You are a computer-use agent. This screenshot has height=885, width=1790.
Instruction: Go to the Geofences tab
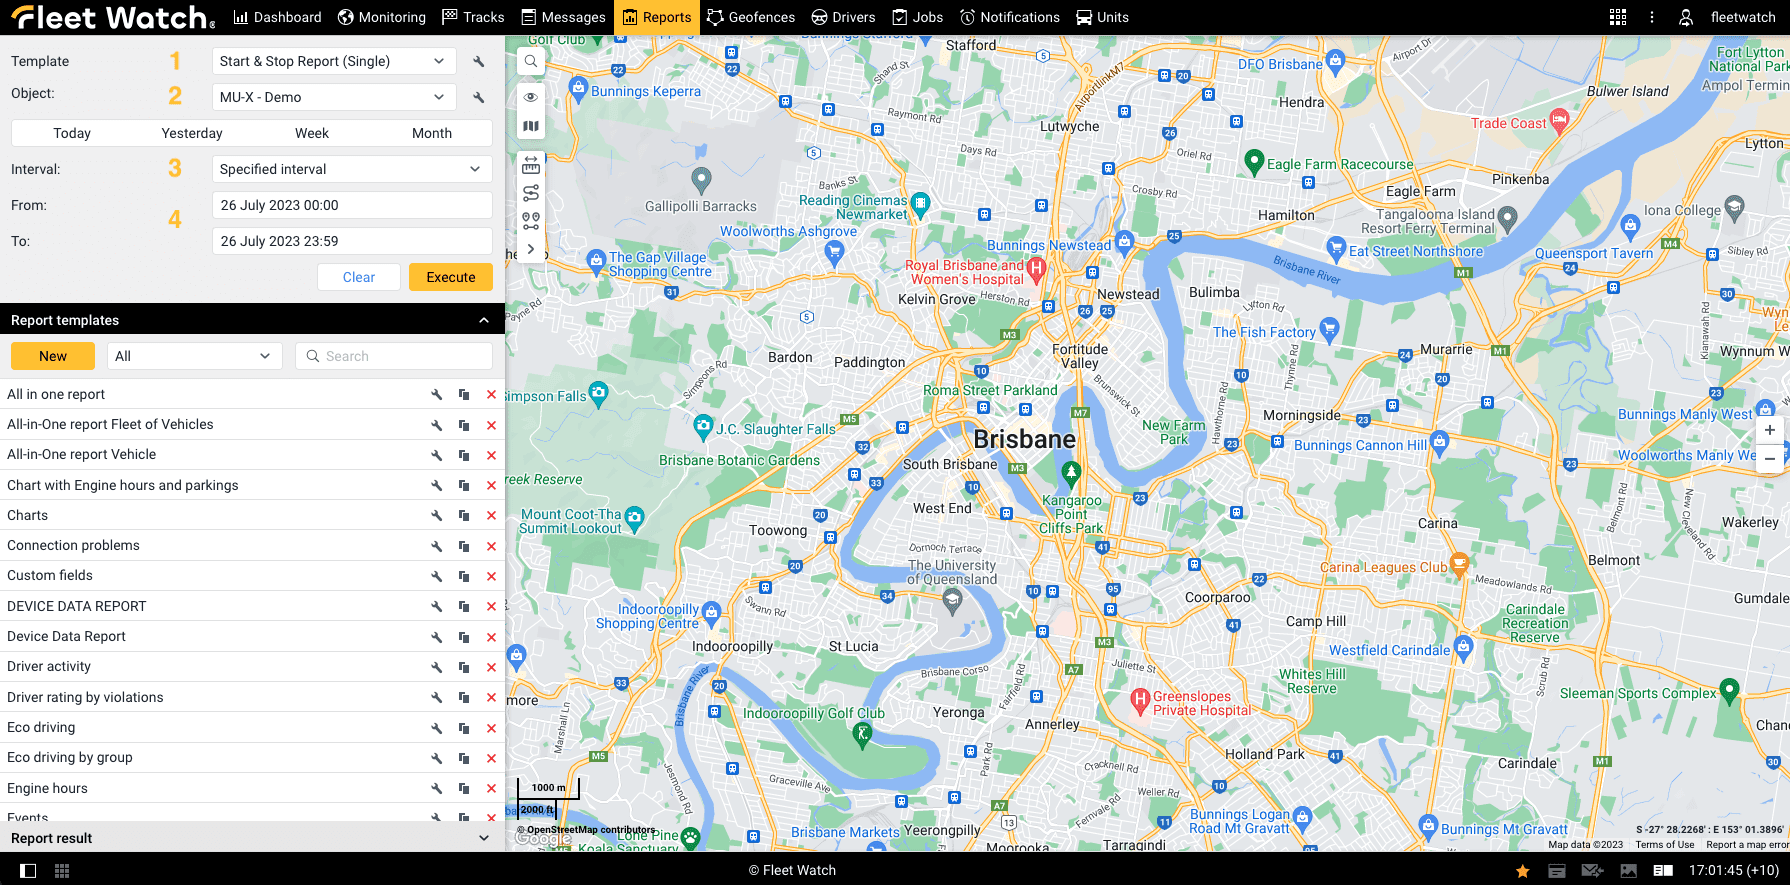(x=750, y=17)
